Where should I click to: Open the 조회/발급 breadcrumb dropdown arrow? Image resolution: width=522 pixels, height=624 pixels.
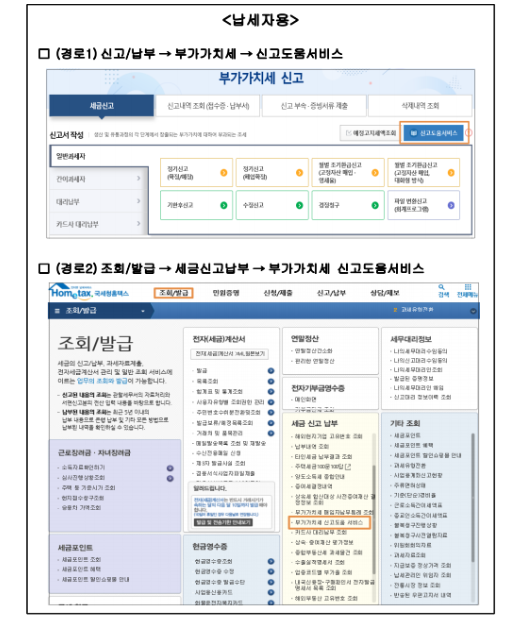pyautogui.click(x=143, y=311)
